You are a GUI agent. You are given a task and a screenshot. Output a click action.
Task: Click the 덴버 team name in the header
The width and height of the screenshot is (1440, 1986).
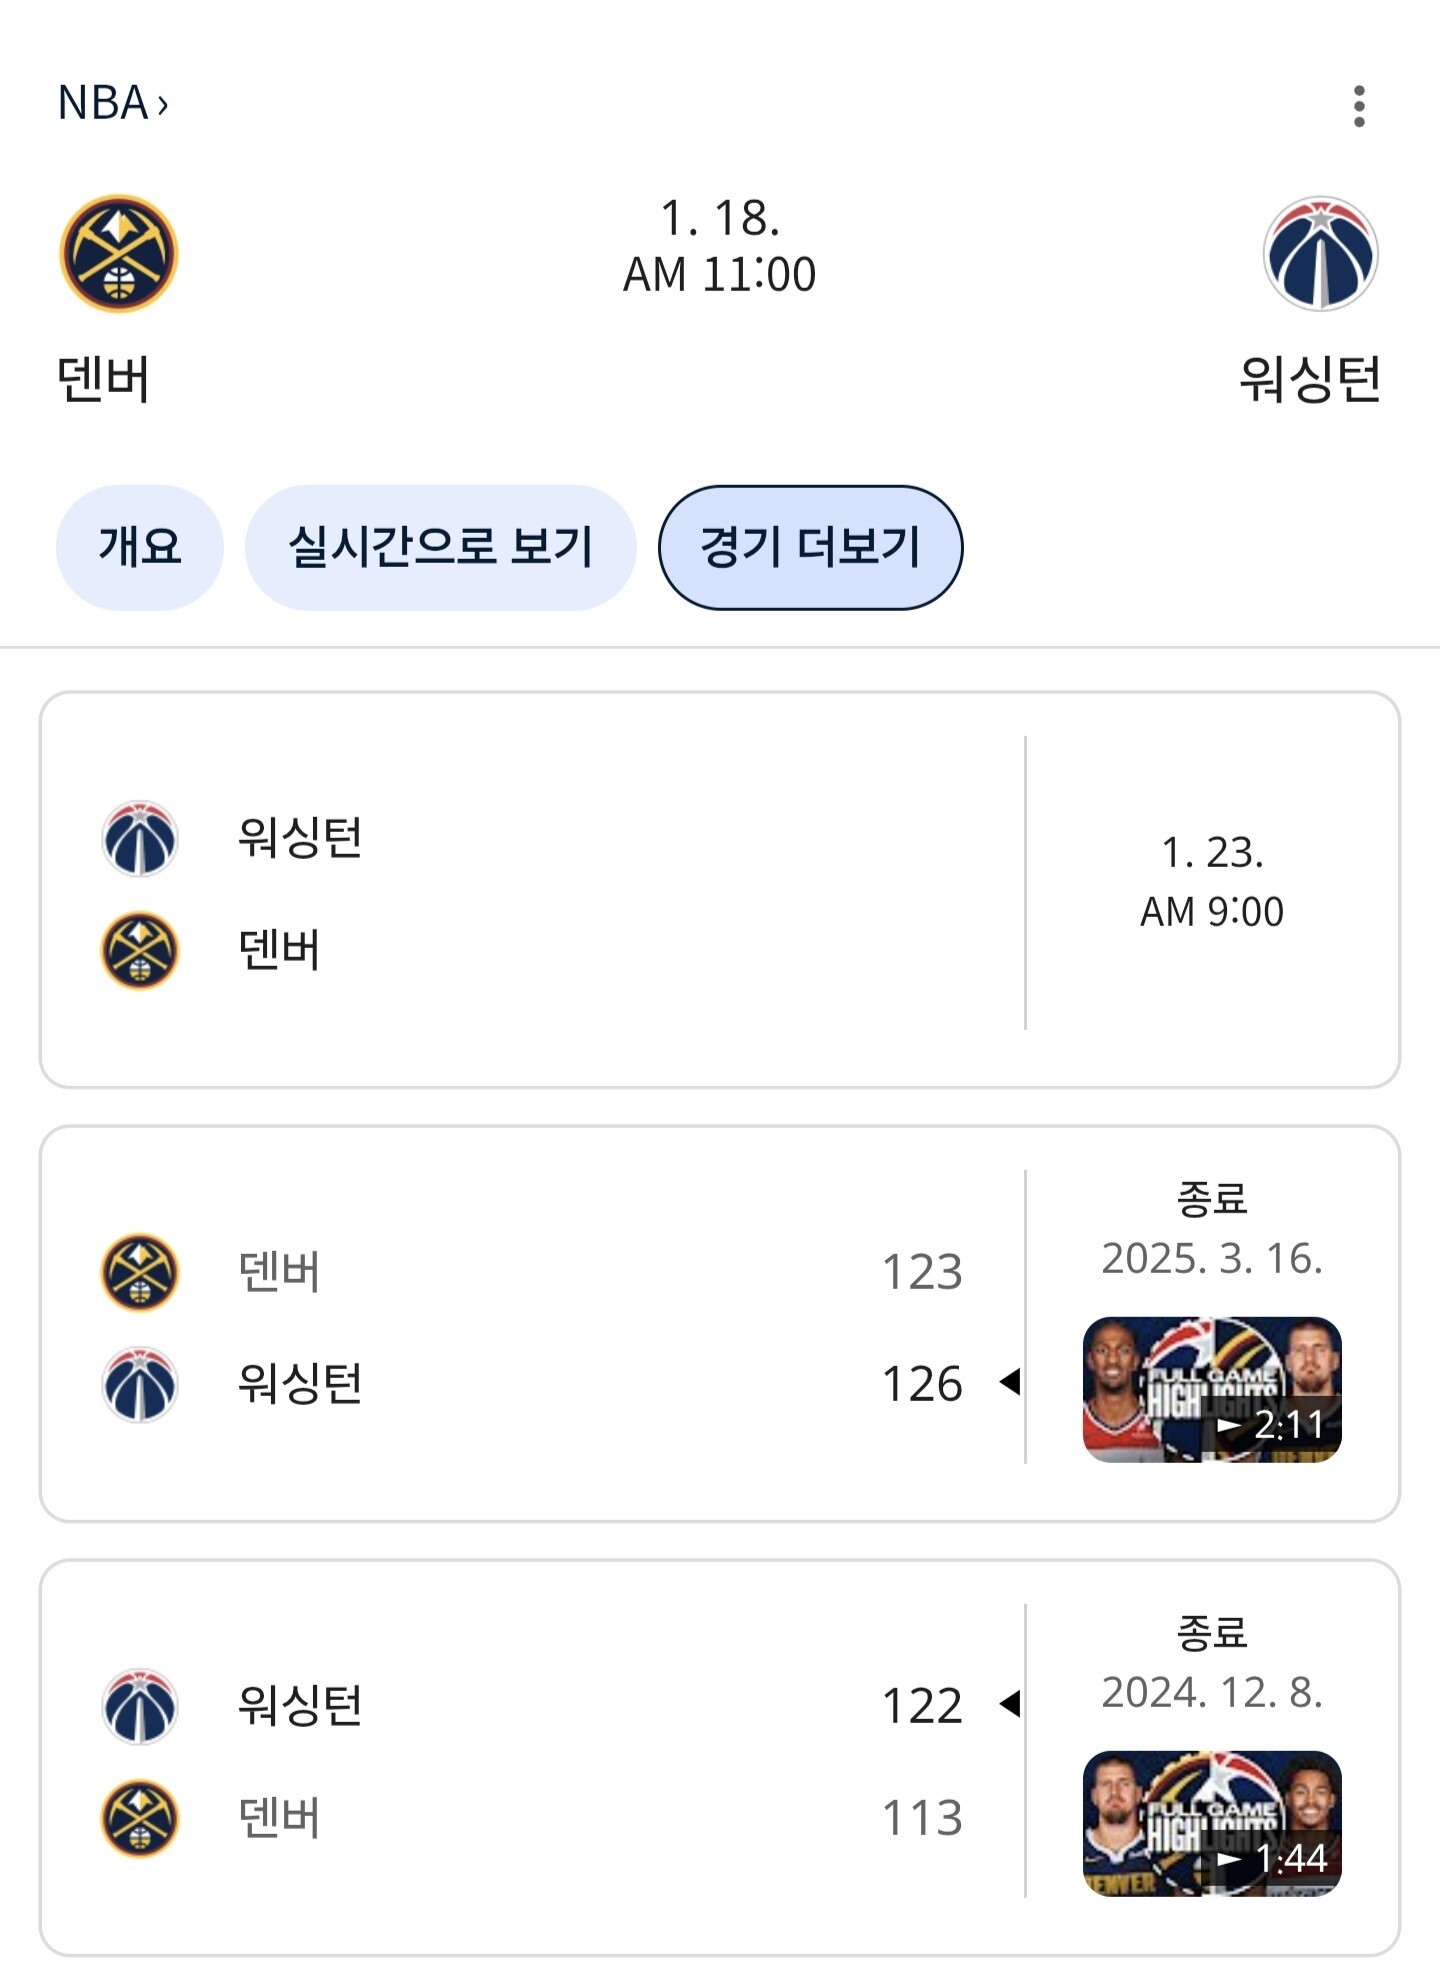click(104, 379)
